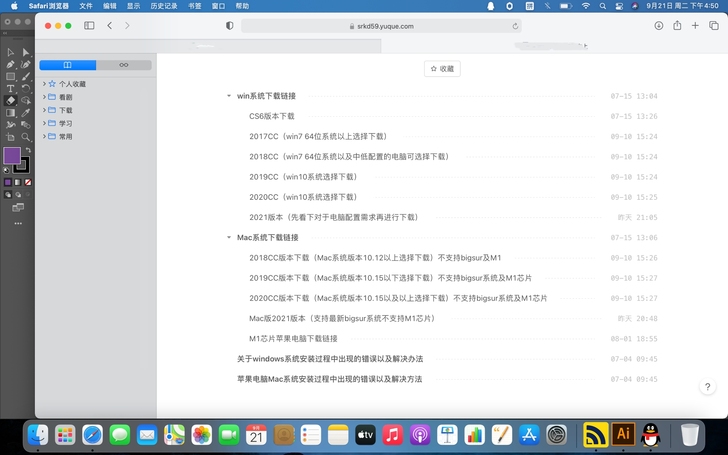
Task: Select the Gradient tool in Illustrator
Action: point(10,112)
